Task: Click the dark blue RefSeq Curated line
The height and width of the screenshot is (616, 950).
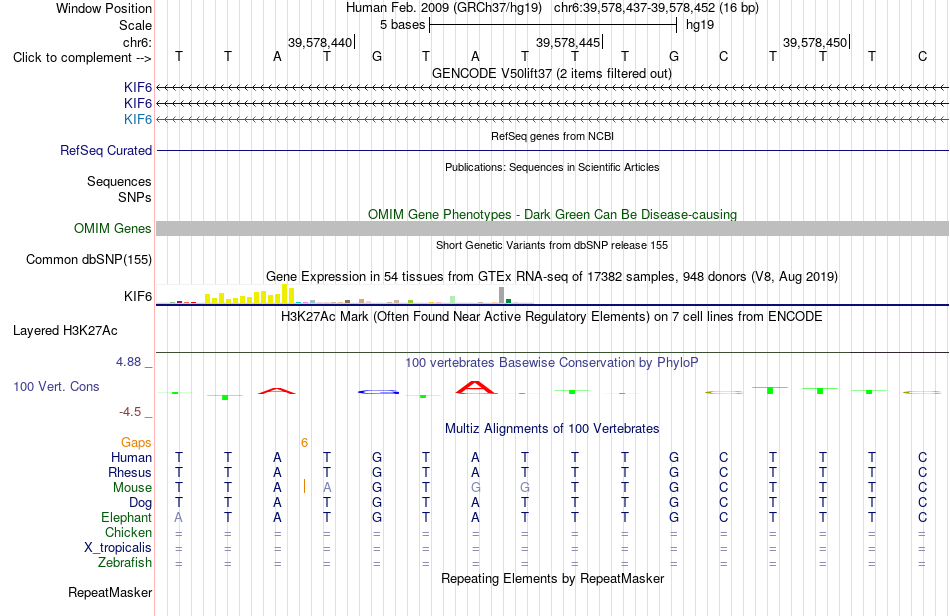Action: pos(552,150)
